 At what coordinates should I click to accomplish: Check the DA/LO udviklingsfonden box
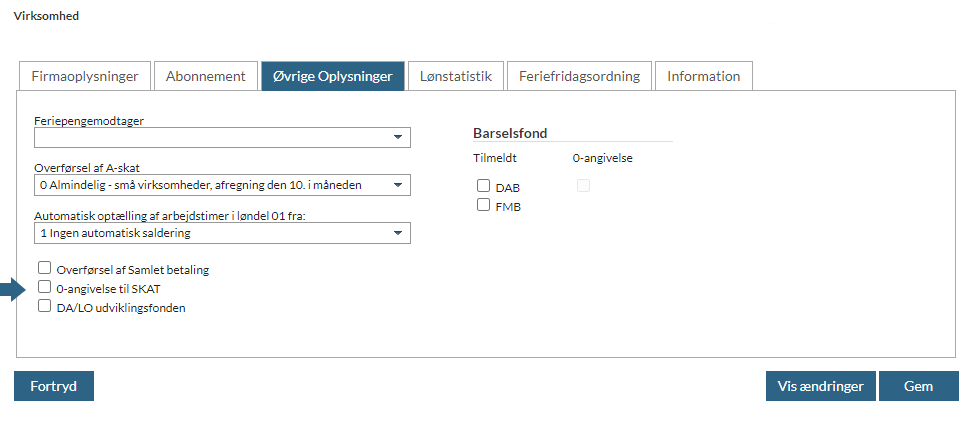click(44, 307)
